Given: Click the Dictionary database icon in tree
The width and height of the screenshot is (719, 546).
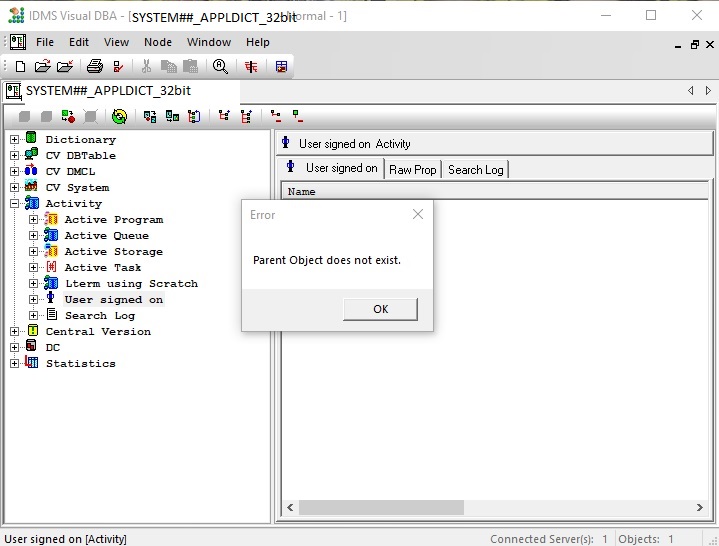Looking at the screenshot, I should (x=31, y=139).
